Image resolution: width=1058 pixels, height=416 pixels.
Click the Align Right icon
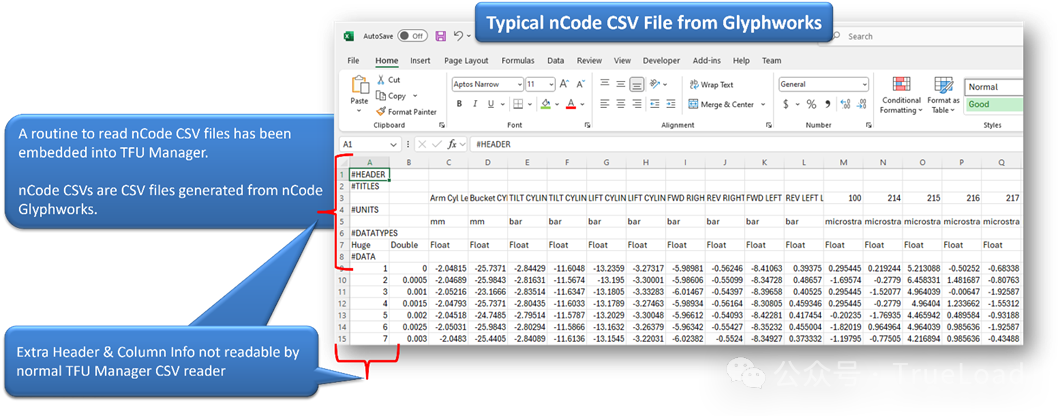tap(636, 104)
